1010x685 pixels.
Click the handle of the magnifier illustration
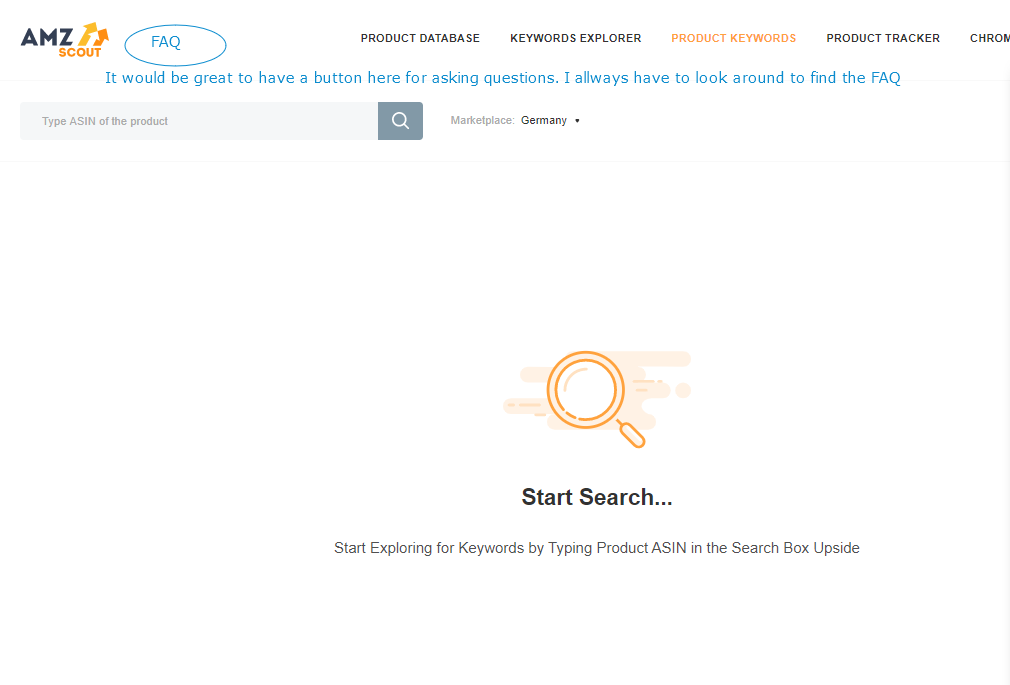click(x=632, y=434)
